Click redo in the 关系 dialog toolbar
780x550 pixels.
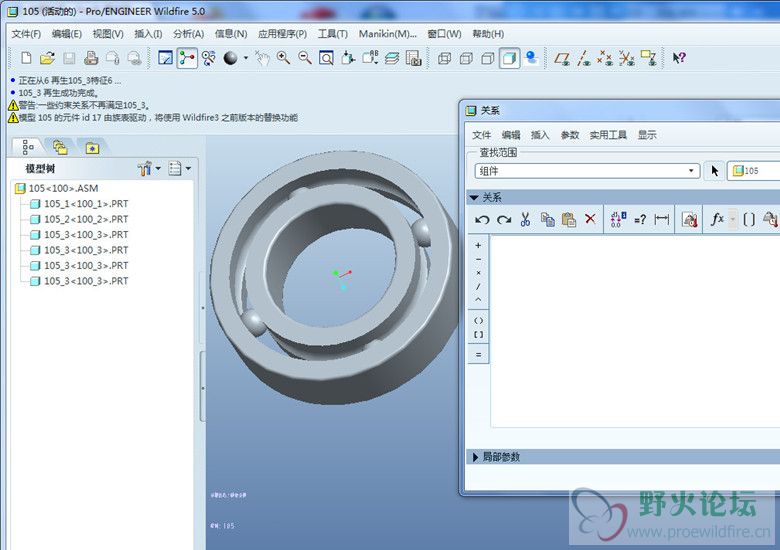(504, 219)
